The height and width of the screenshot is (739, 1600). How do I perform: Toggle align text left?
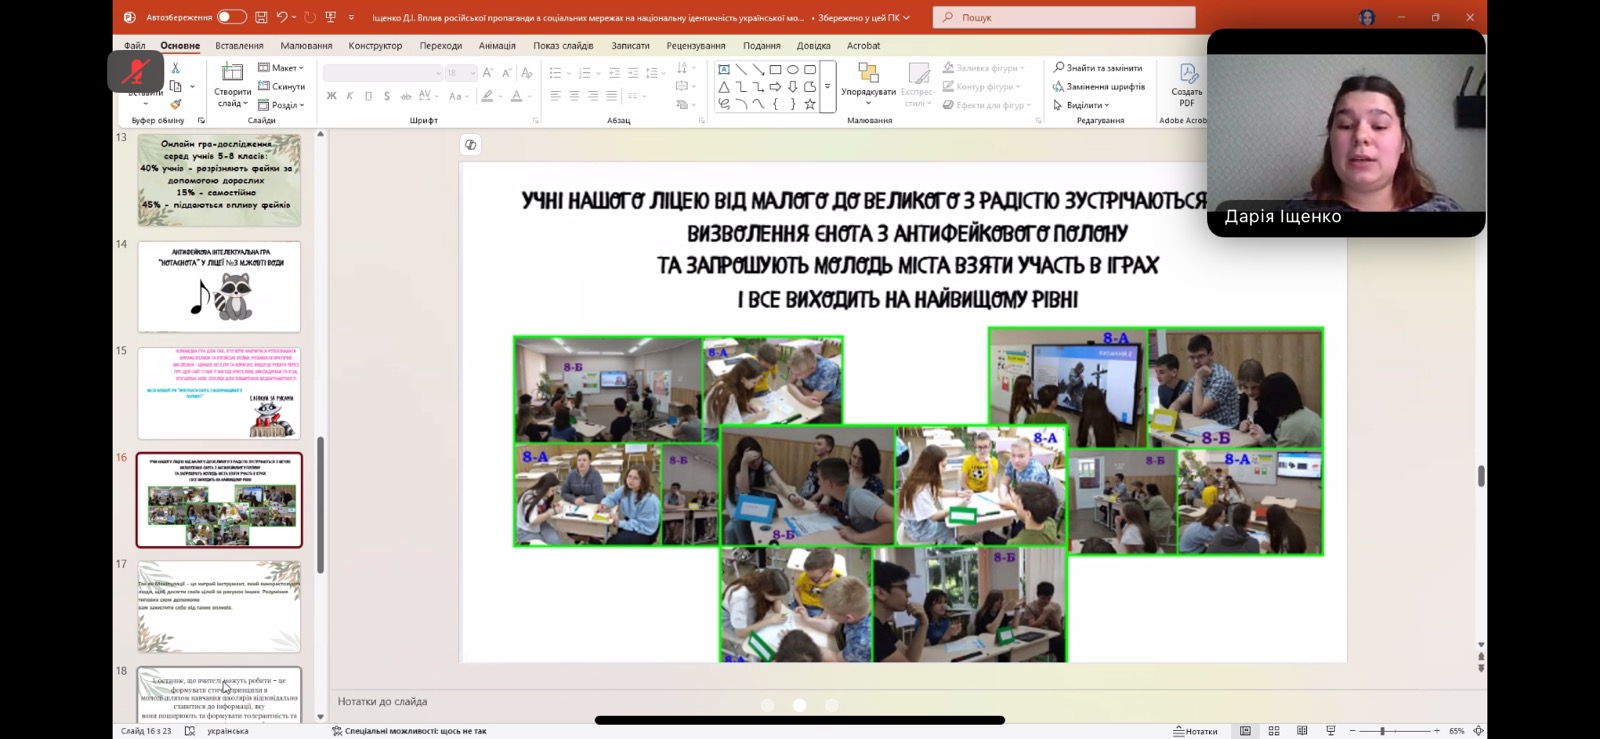click(555, 96)
